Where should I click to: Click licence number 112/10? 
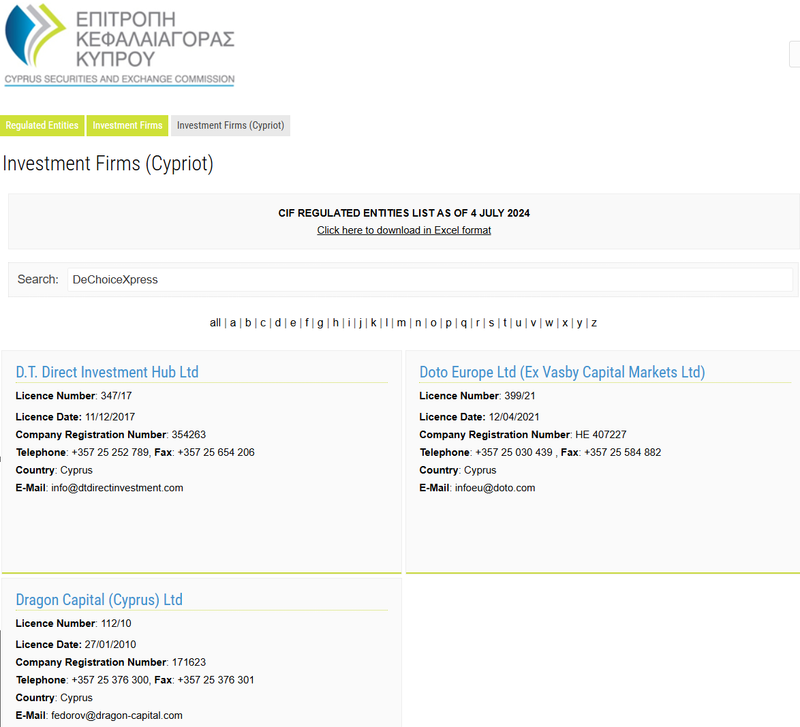pyautogui.click(x=116, y=623)
